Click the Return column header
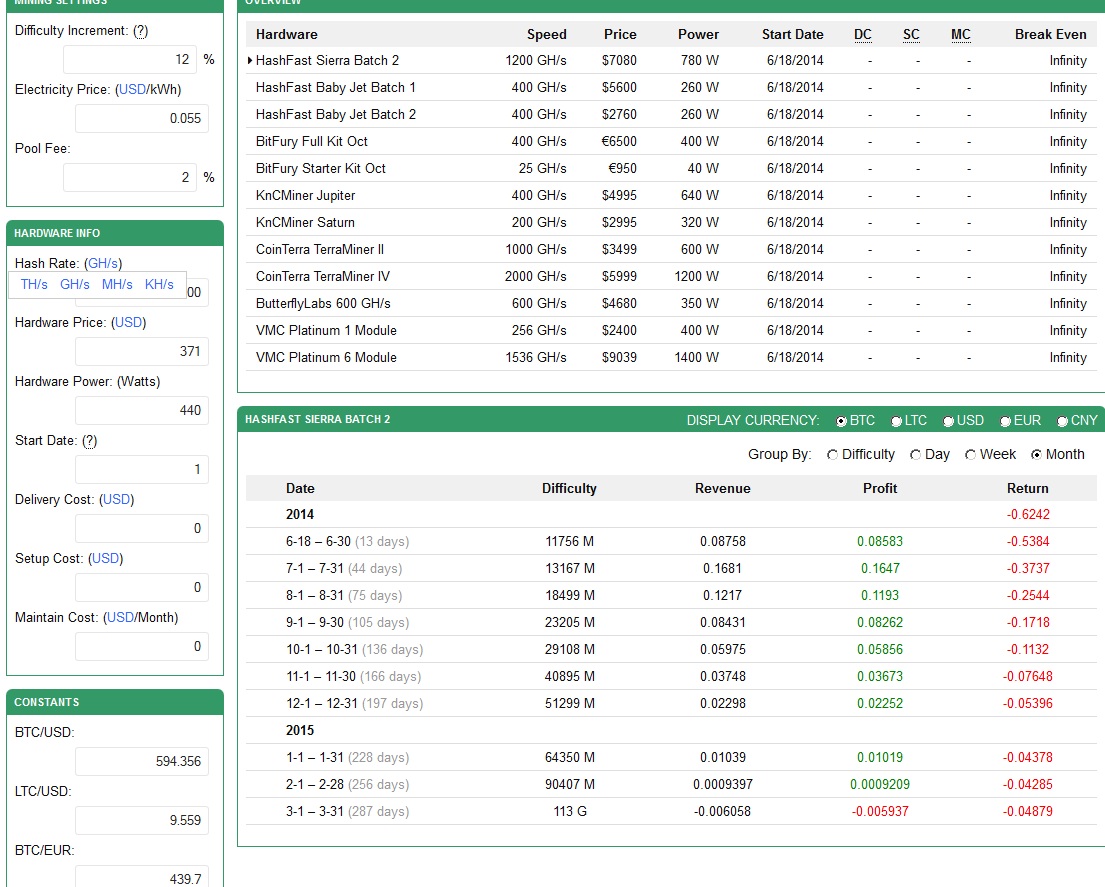1105x887 pixels. point(1027,488)
